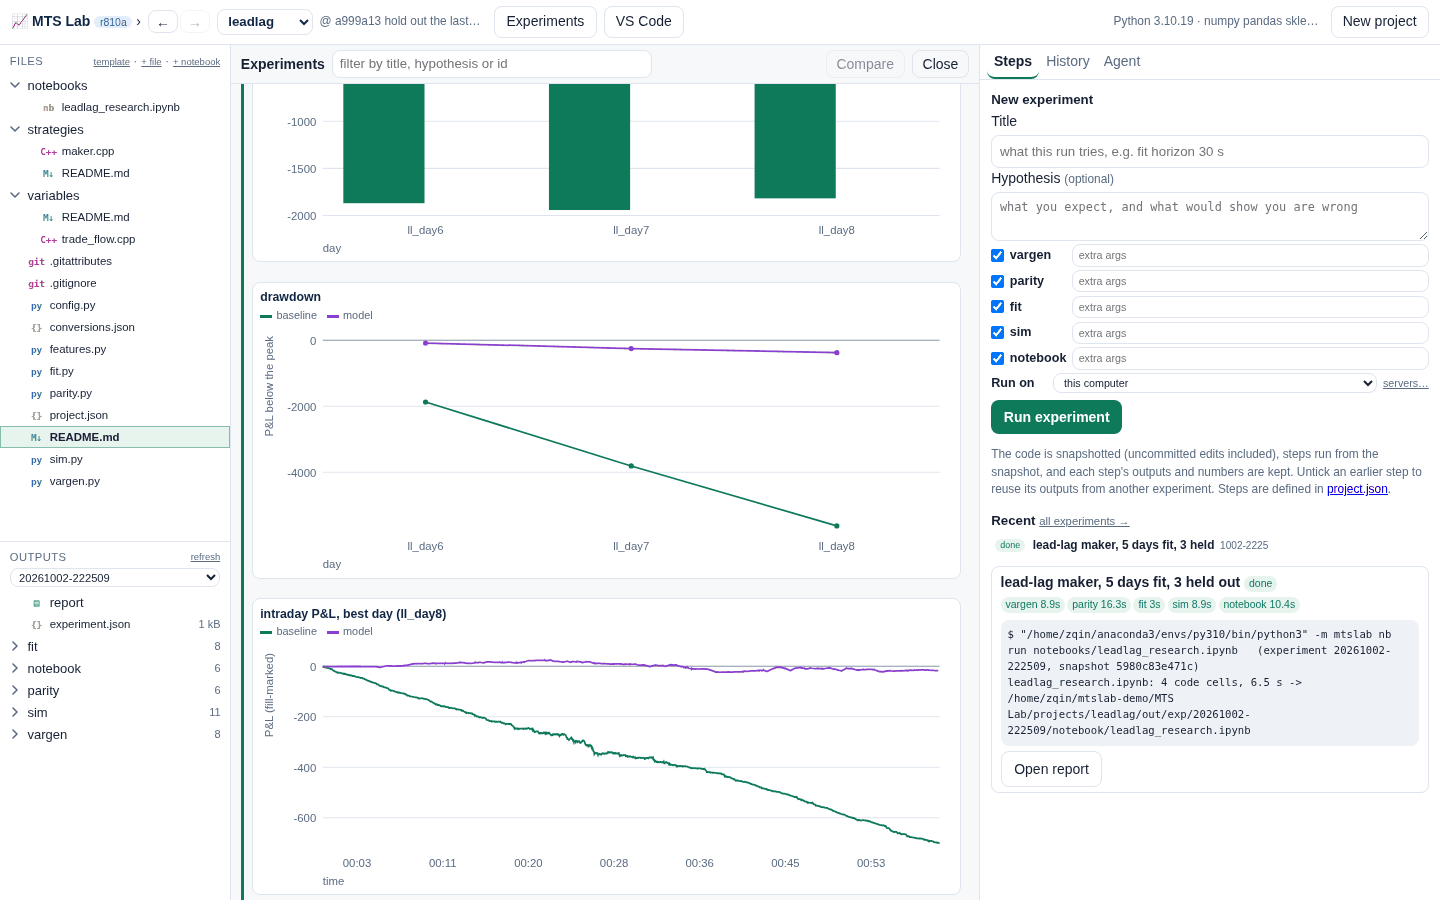1440x900 pixels.
Task: Click the py icon beside features.py
Action: (36, 349)
